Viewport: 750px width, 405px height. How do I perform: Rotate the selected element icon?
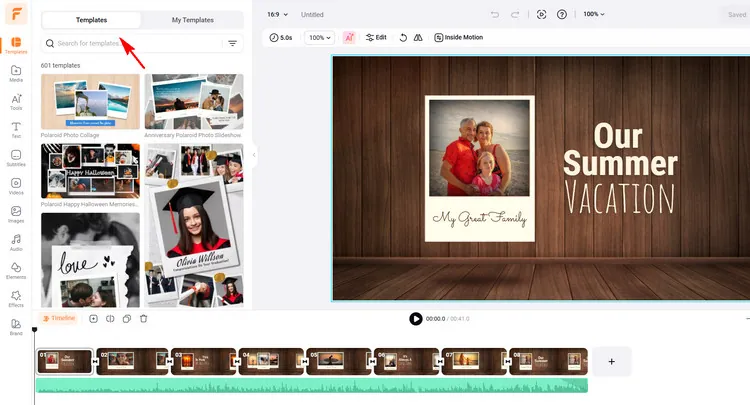point(403,37)
